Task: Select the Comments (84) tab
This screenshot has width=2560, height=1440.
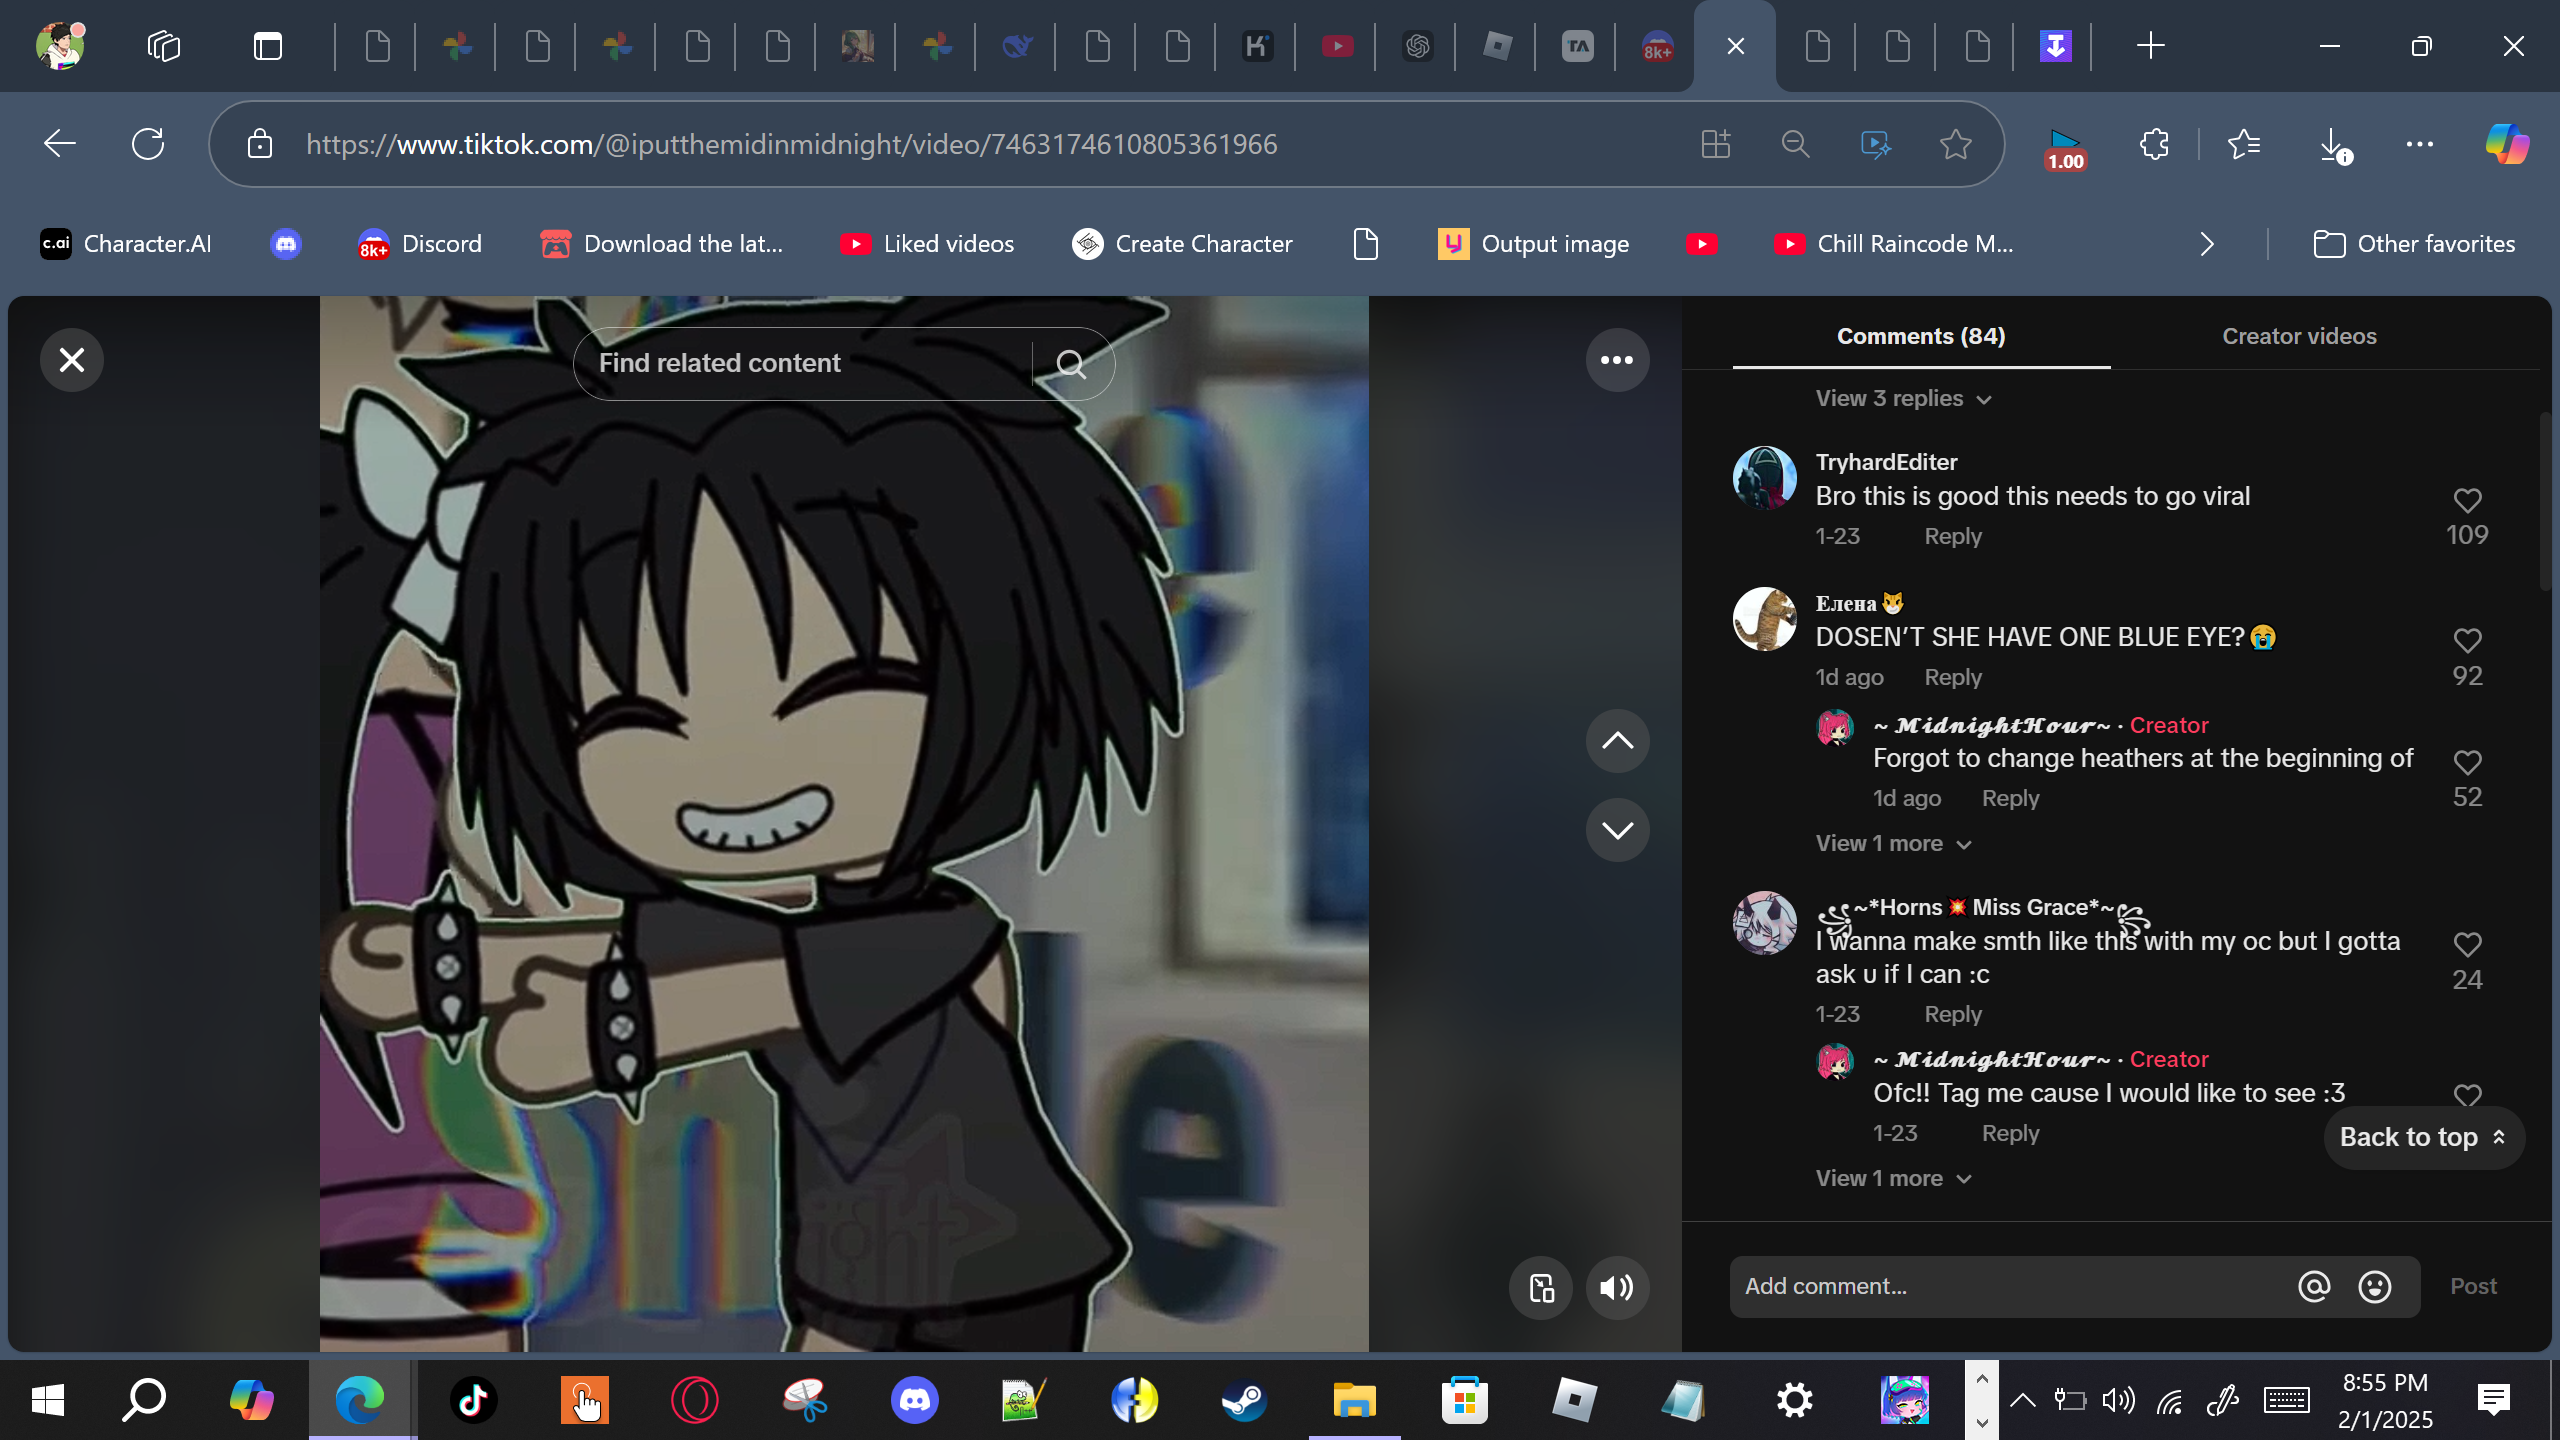Action: pyautogui.click(x=1921, y=337)
